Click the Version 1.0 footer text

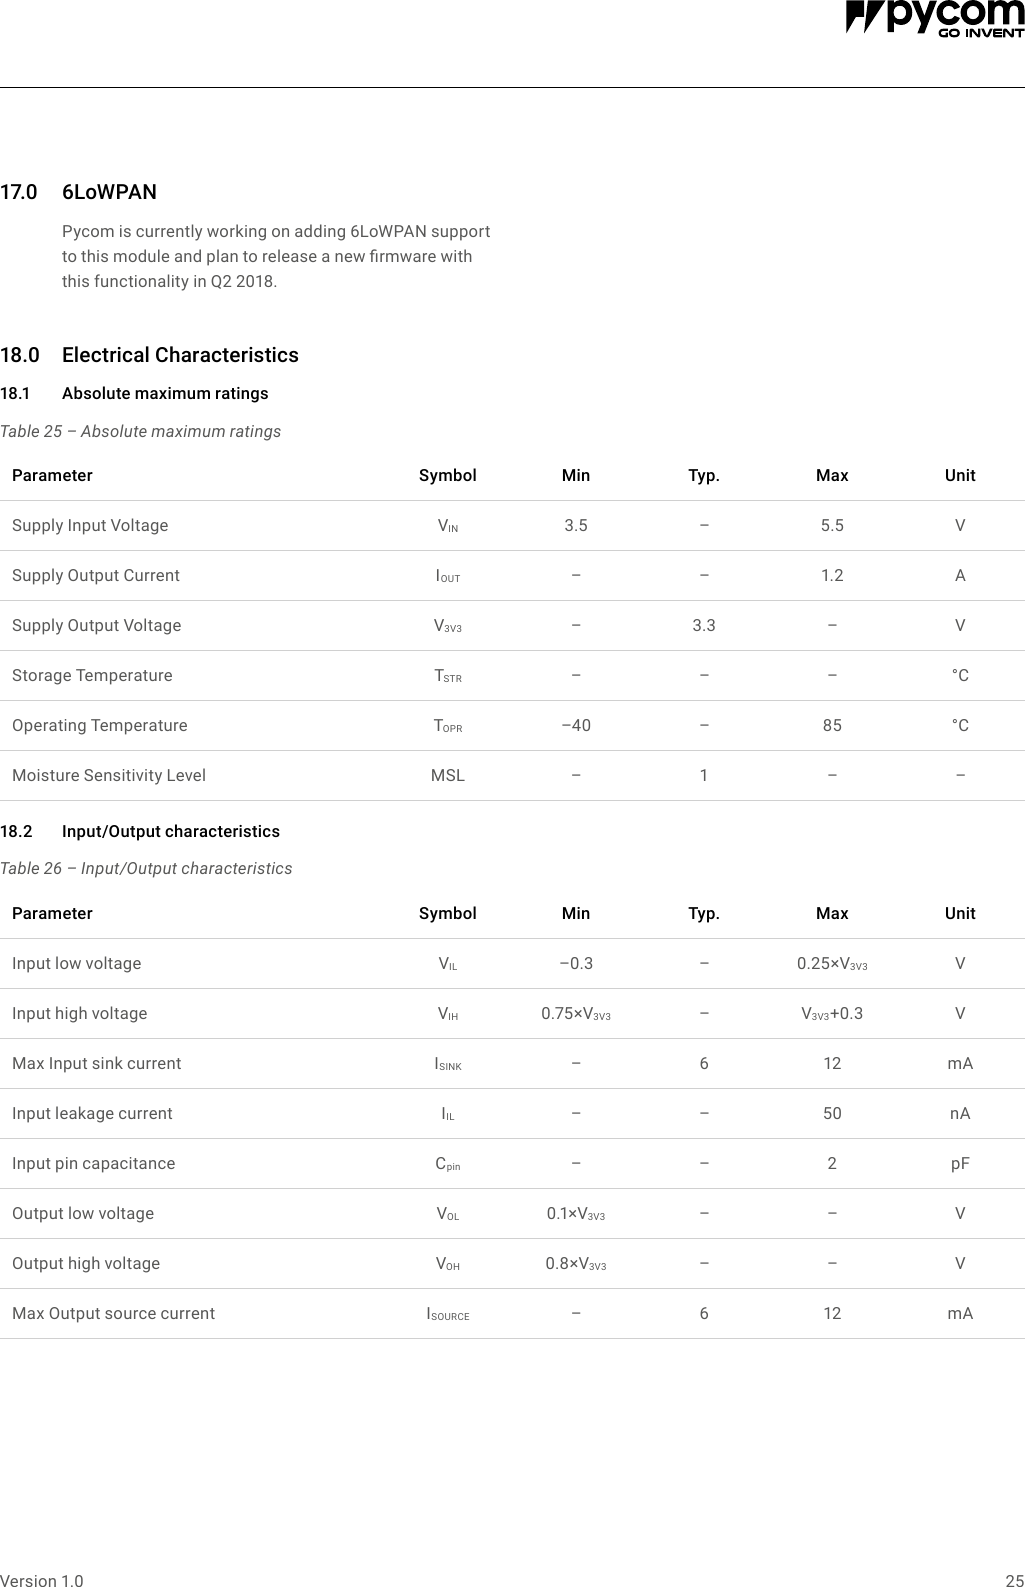[42, 1580]
